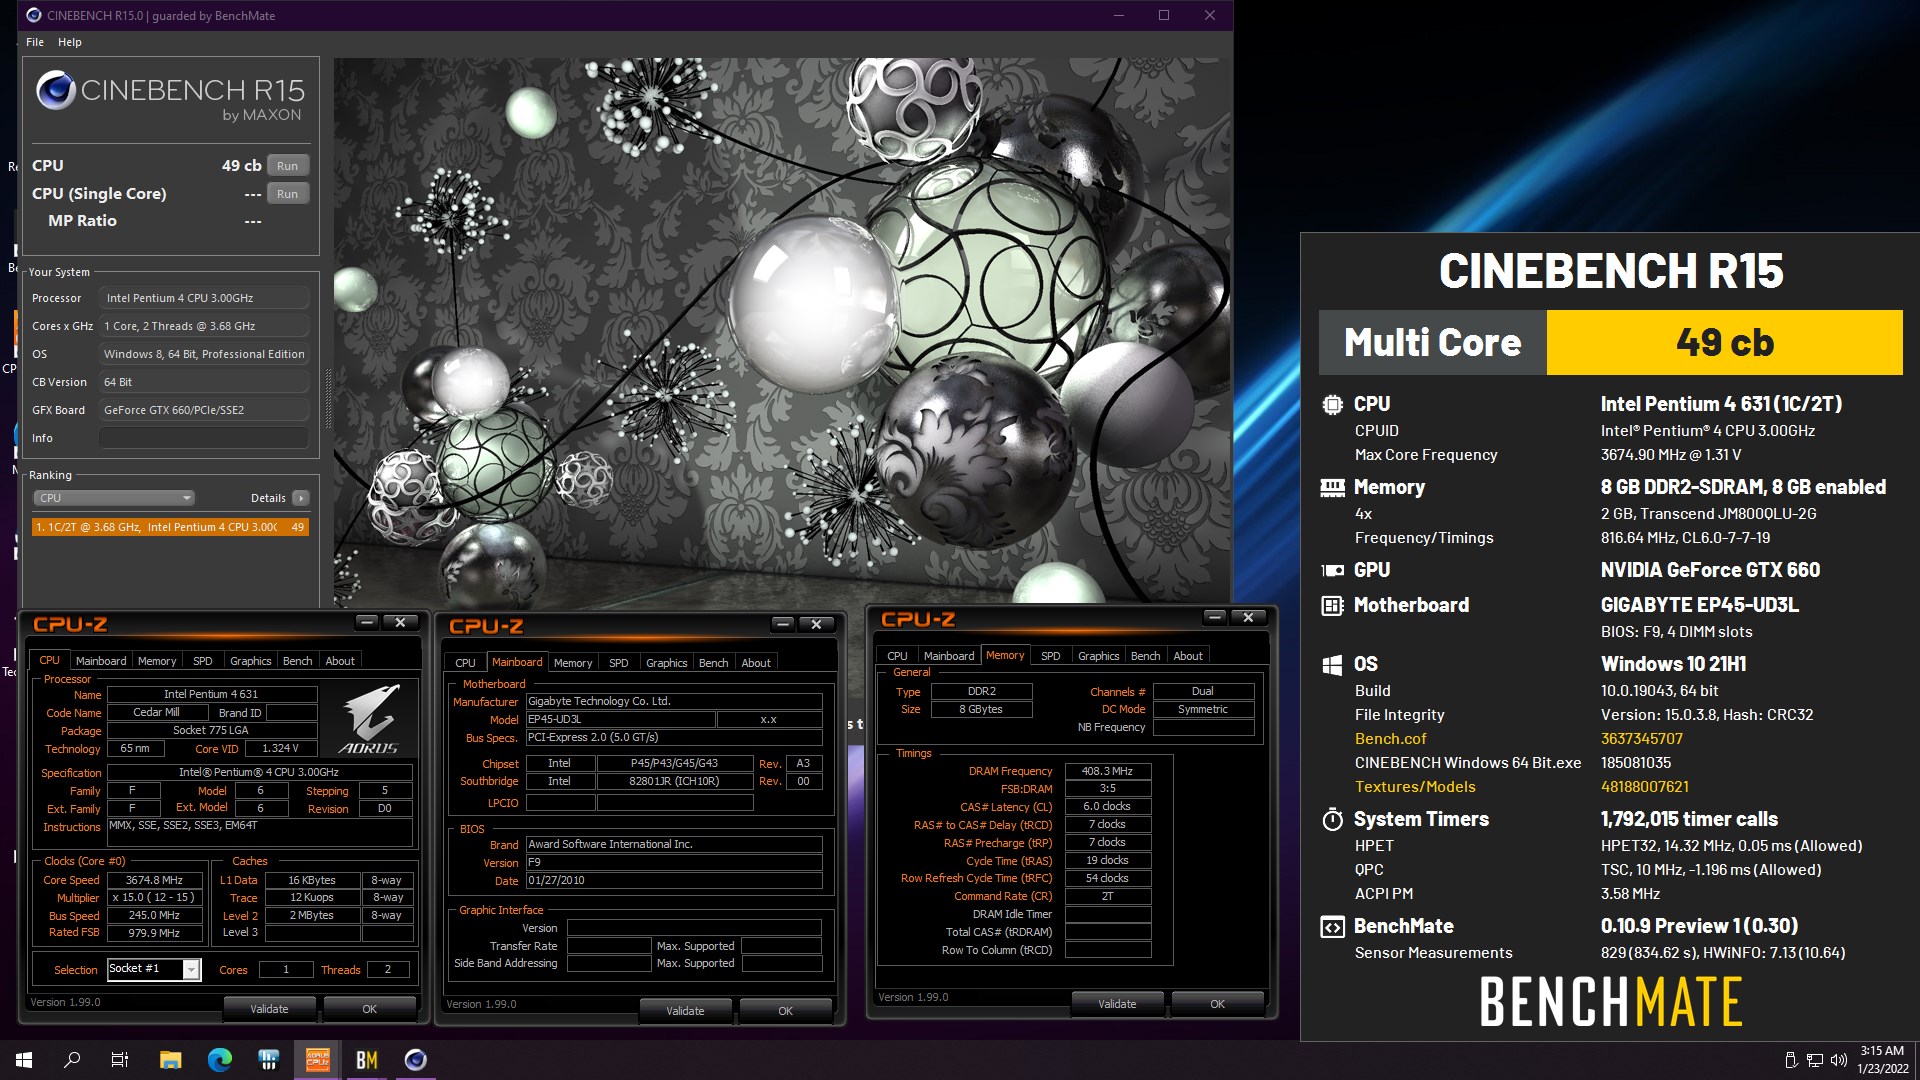1920x1080 pixels.
Task: Open the SPD tab in left CPU-Z window
Action: point(203,661)
